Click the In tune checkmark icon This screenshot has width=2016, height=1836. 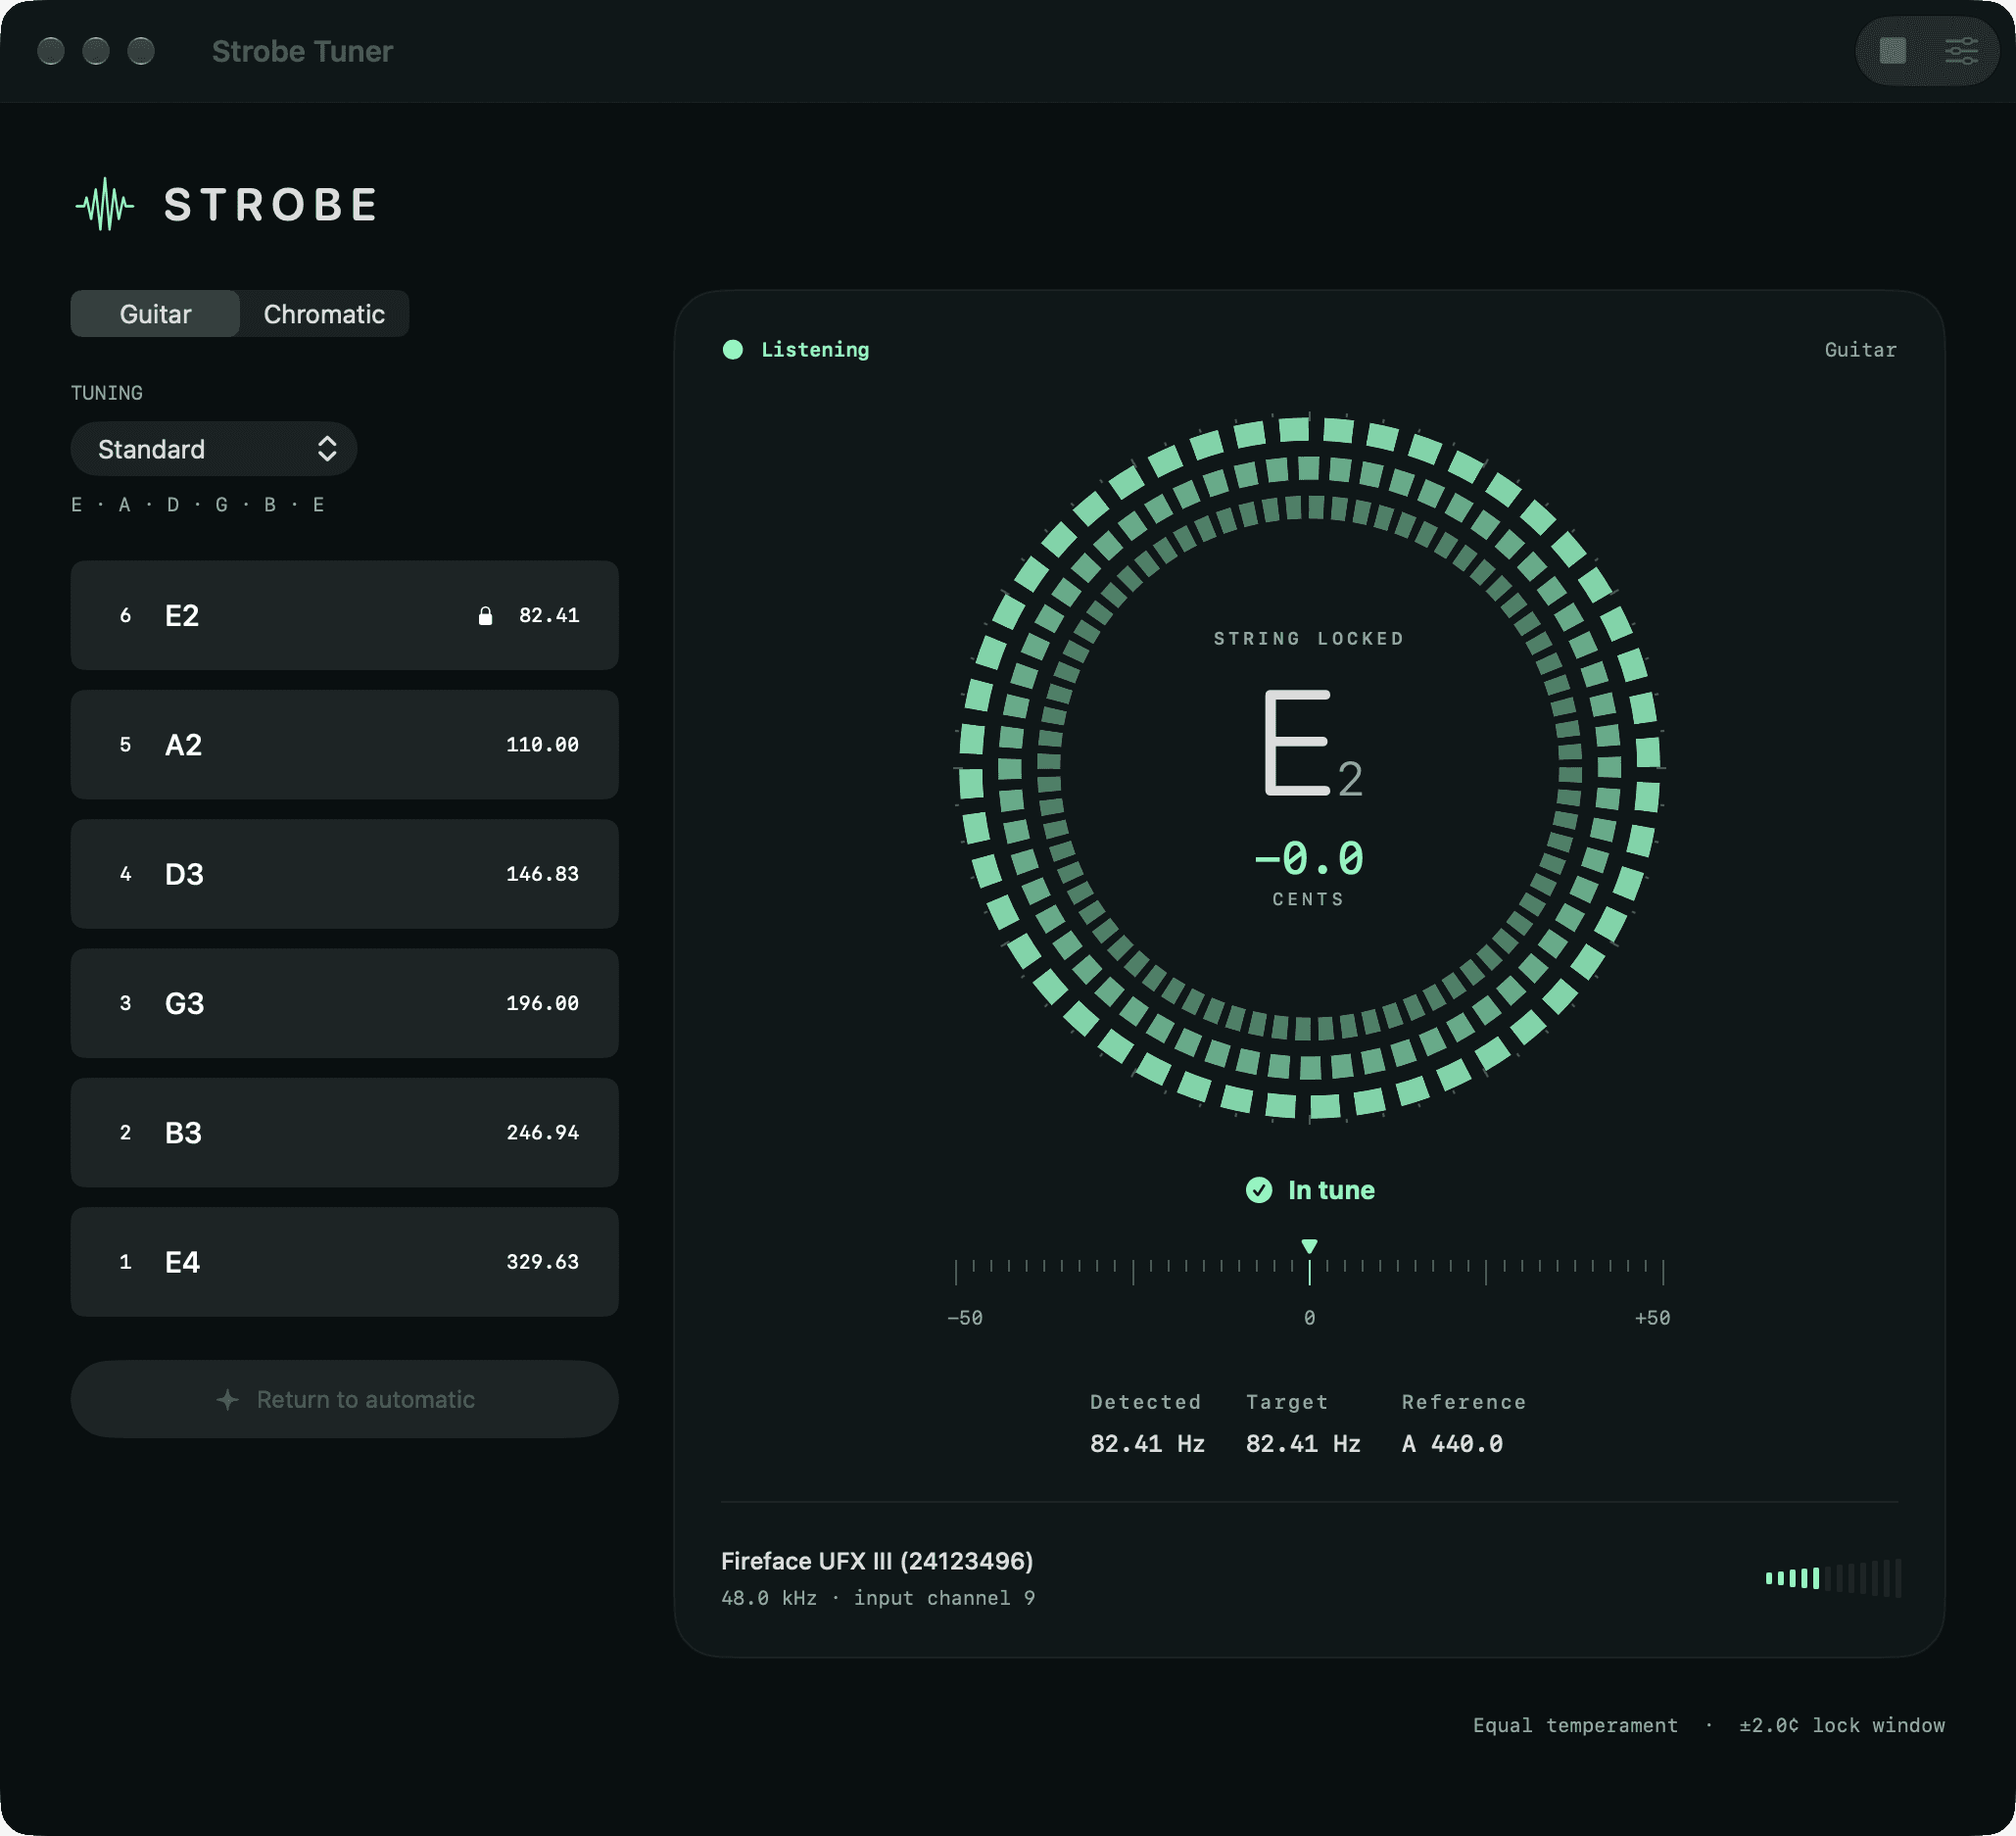(x=1259, y=1190)
